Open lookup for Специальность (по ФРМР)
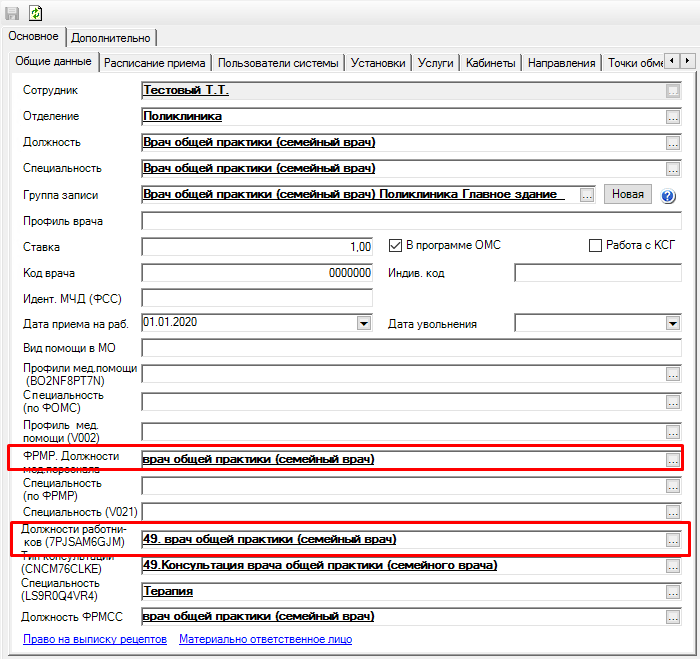This screenshot has height=659, width=700. coord(673,486)
